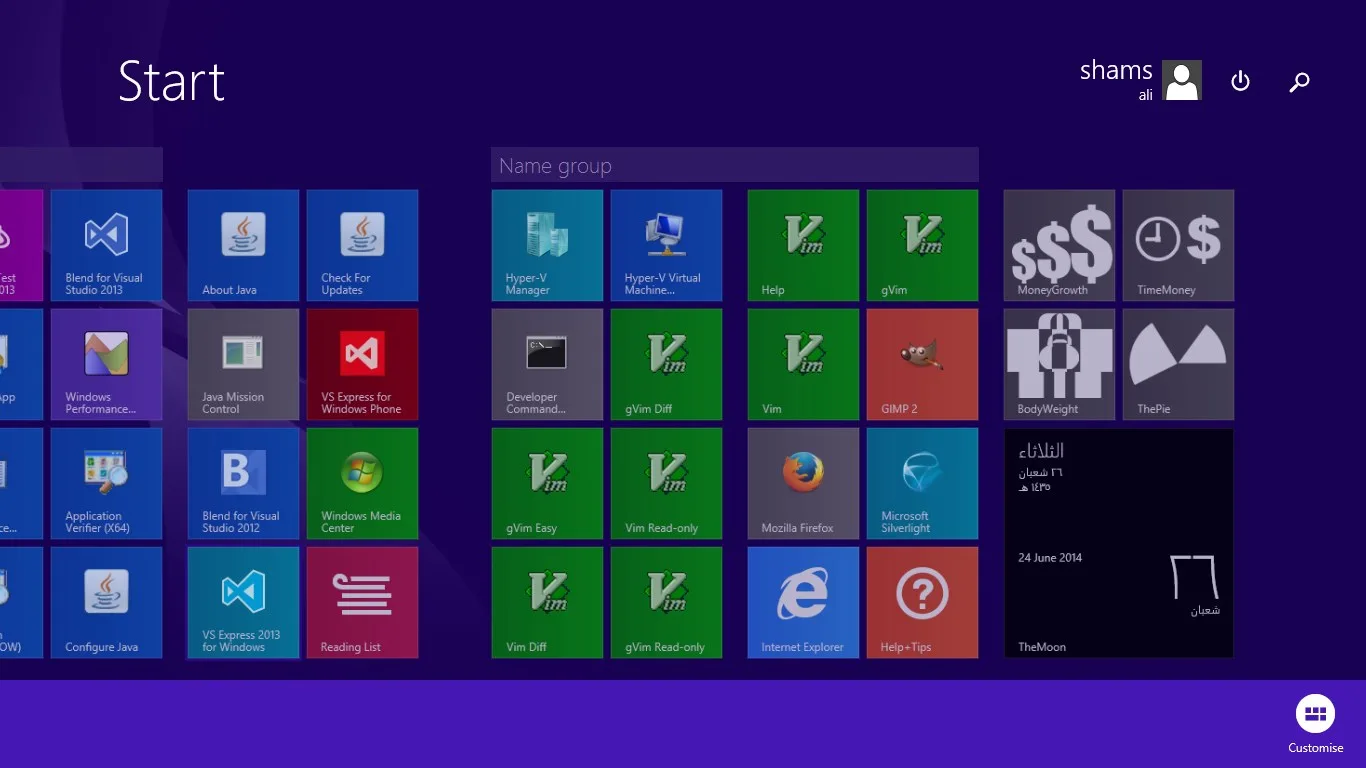Click the Name group text field
1366x768 pixels.
point(735,165)
